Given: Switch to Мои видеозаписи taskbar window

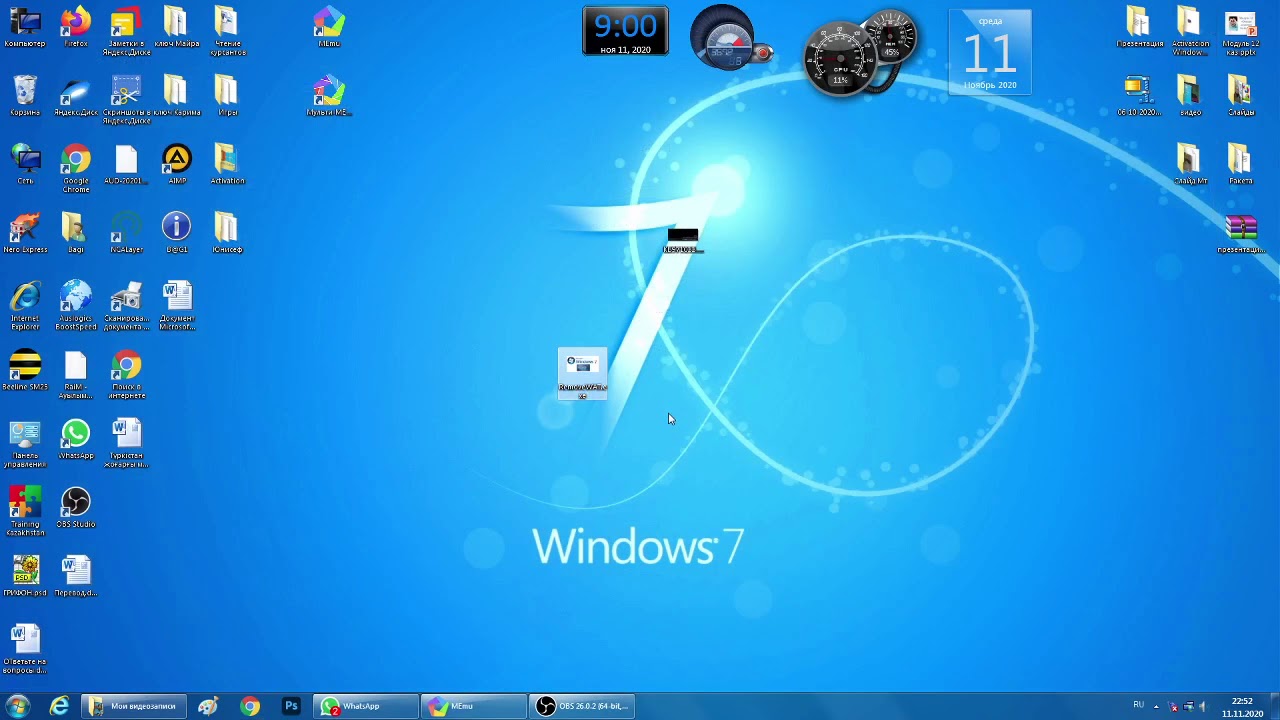Looking at the screenshot, I should click(133, 706).
